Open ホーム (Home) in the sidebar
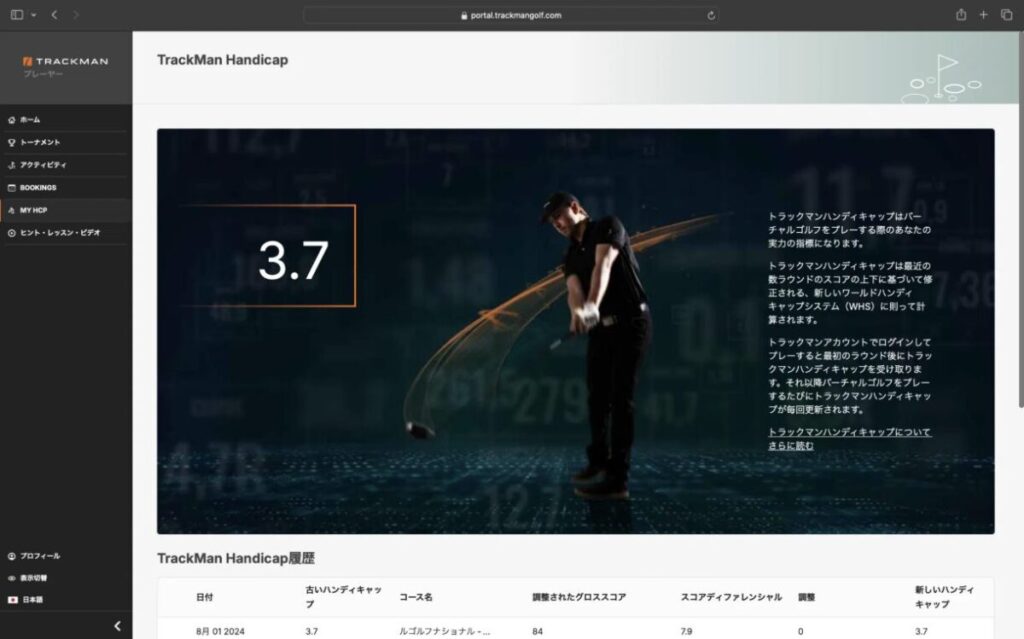1024x639 pixels. 30,120
